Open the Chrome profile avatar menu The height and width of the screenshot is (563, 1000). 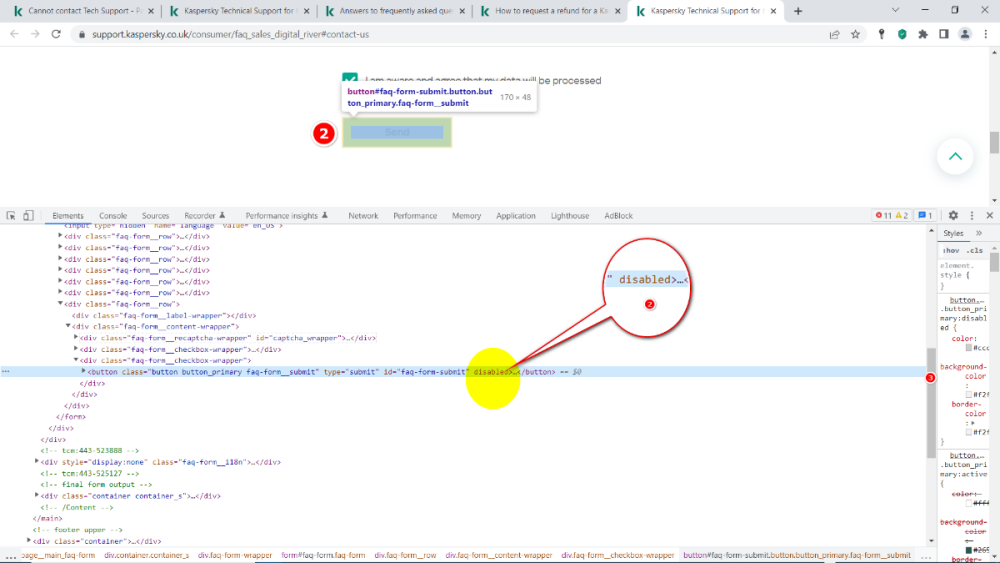(965, 34)
